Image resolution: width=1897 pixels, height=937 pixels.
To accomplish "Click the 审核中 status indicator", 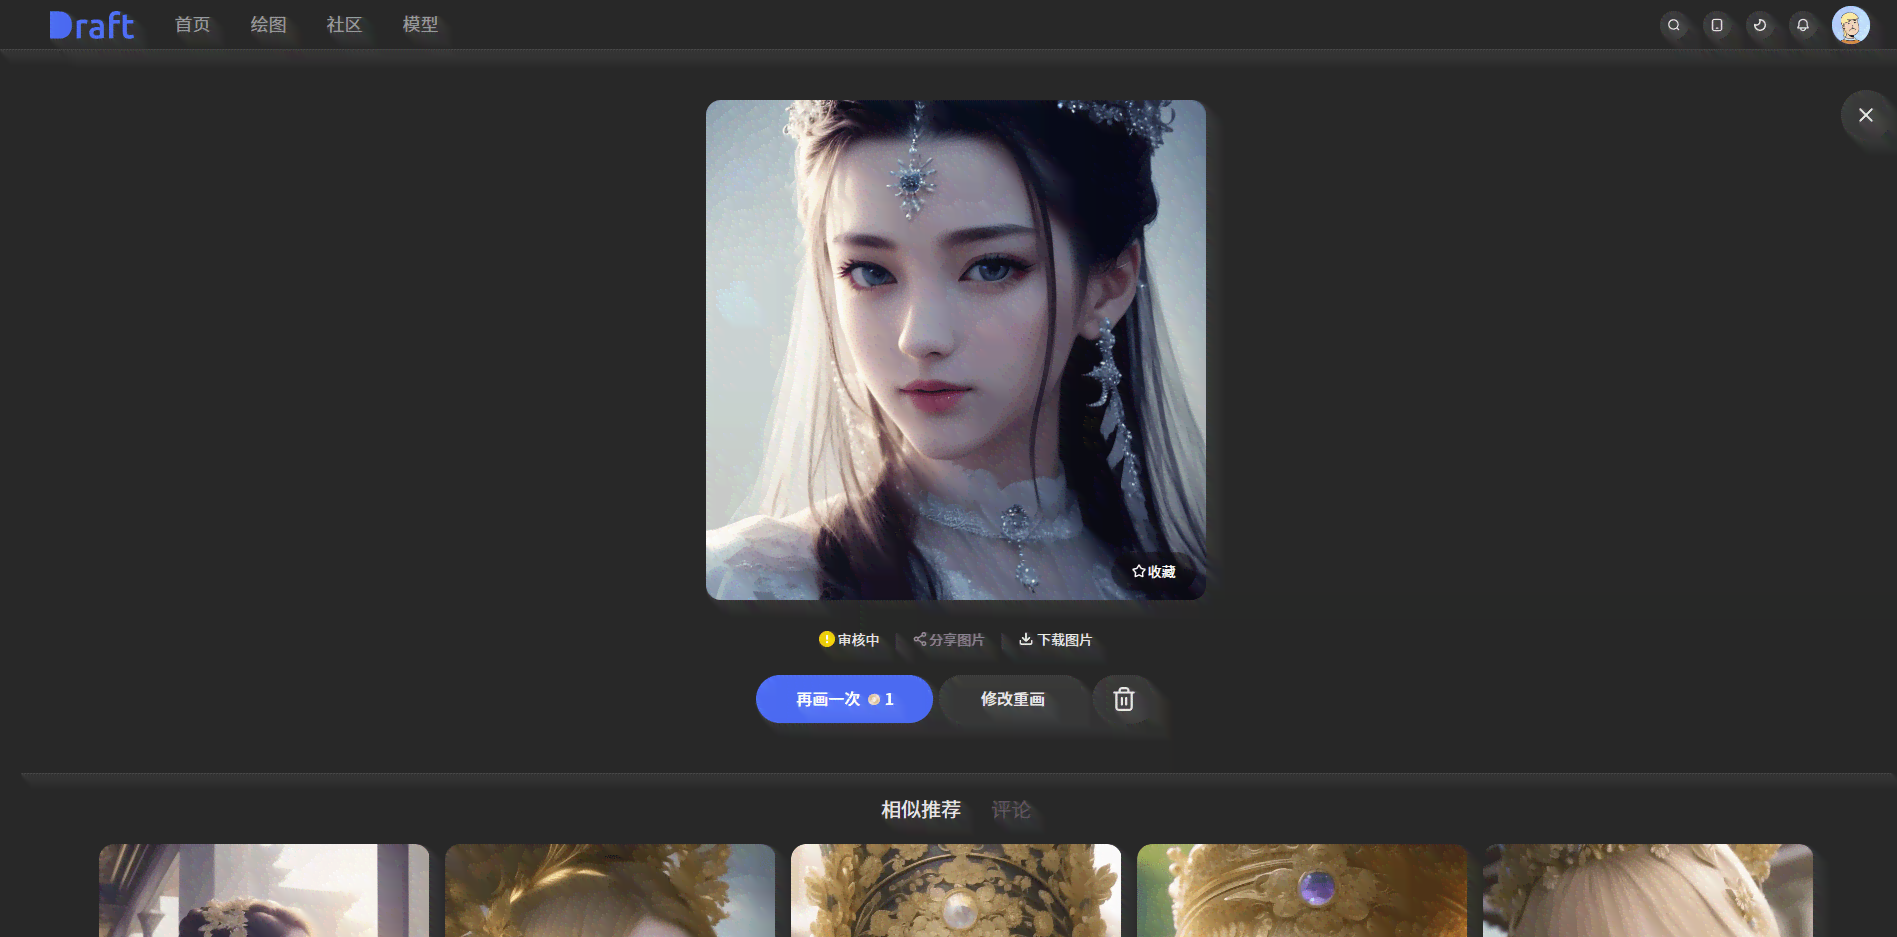I will (849, 640).
